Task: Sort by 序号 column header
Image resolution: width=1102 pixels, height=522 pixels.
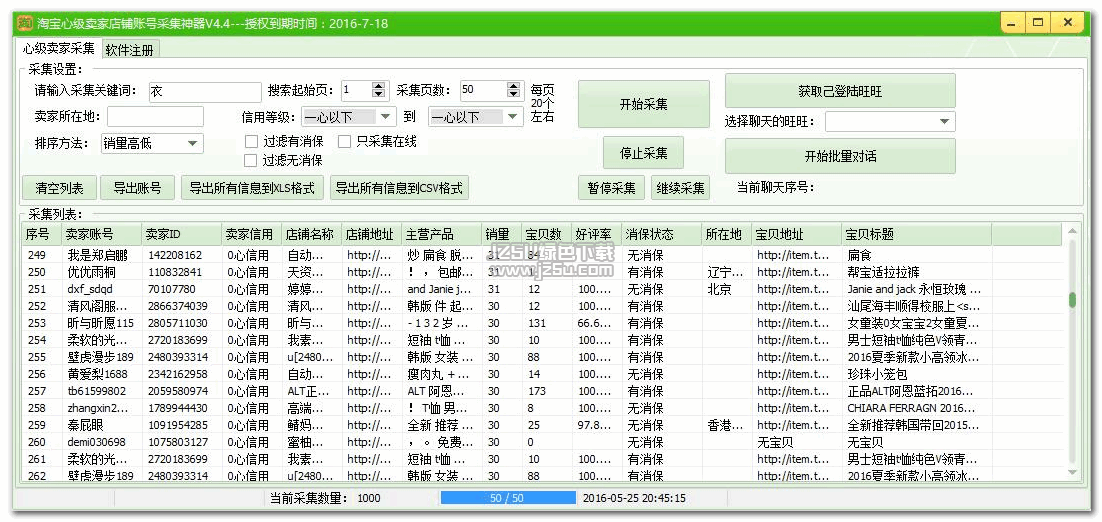Action: [x=41, y=235]
